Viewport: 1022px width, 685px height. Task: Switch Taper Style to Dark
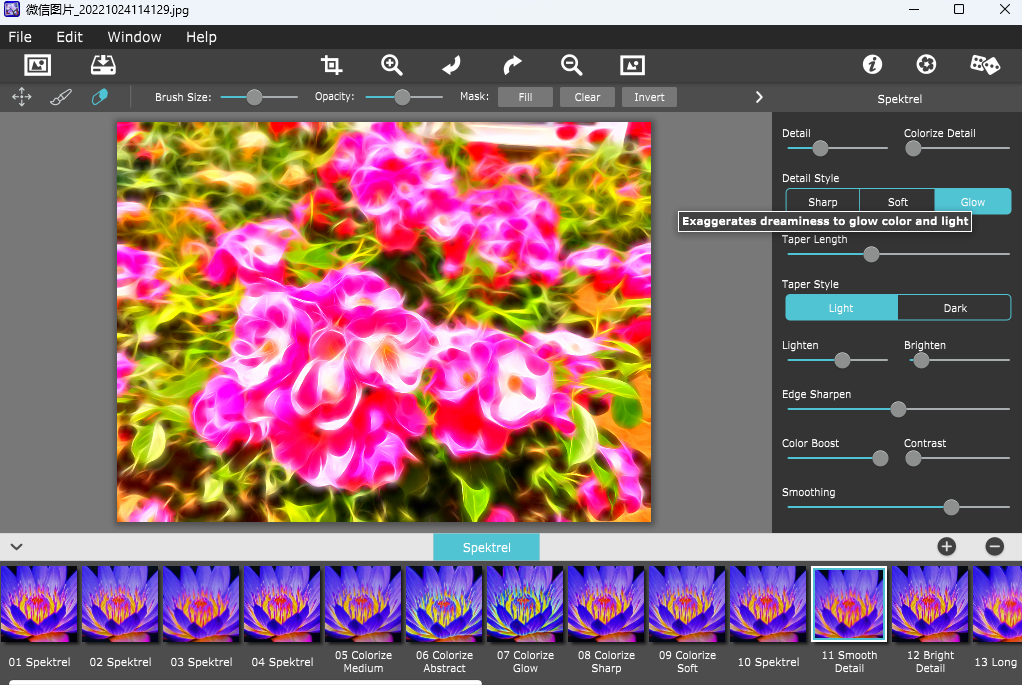tap(954, 308)
